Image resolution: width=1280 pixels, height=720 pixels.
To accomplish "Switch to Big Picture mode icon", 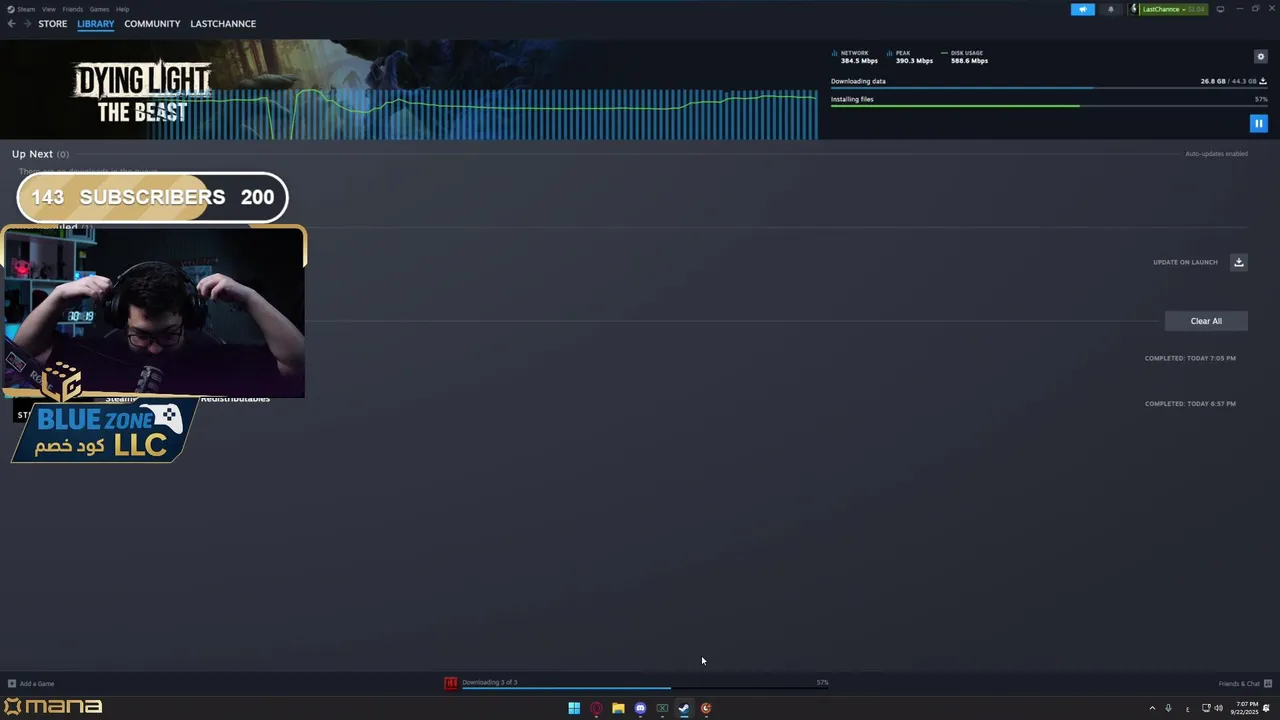I will point(1220,9).
